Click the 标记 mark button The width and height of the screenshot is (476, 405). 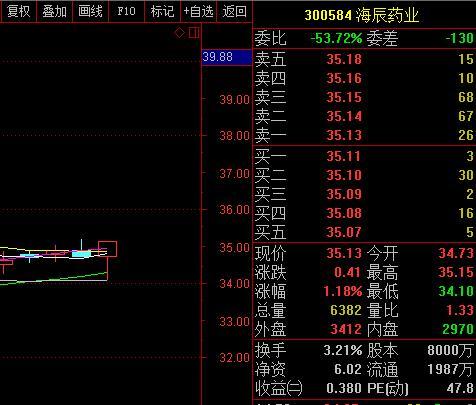tap(162, 11)
